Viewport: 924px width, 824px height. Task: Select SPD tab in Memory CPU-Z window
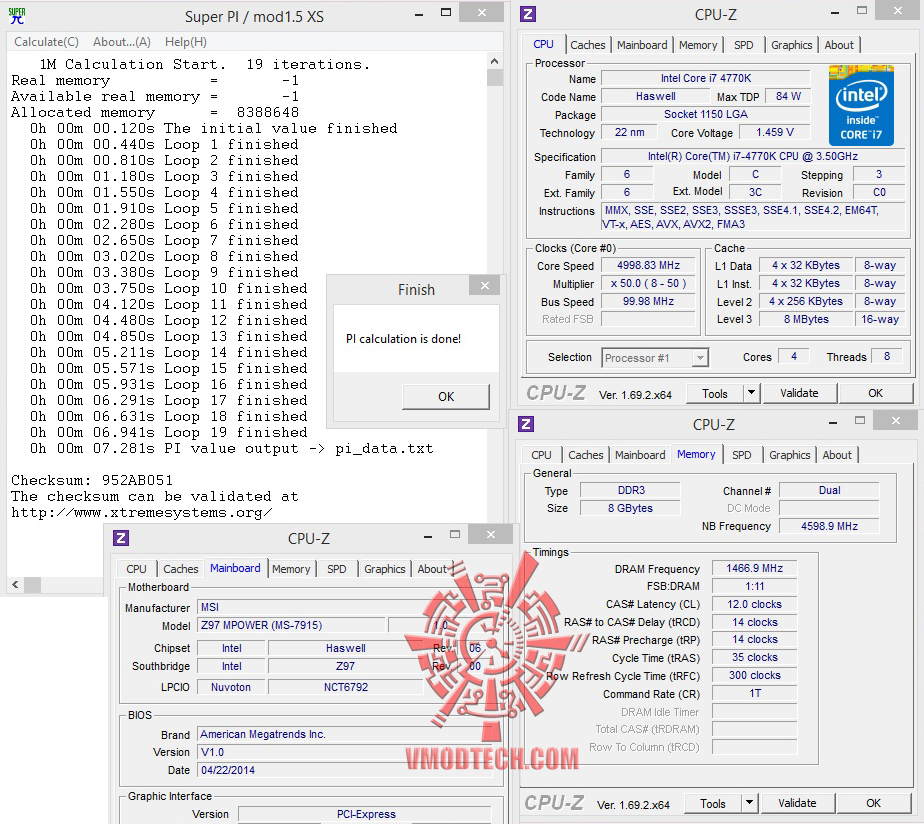741,455
